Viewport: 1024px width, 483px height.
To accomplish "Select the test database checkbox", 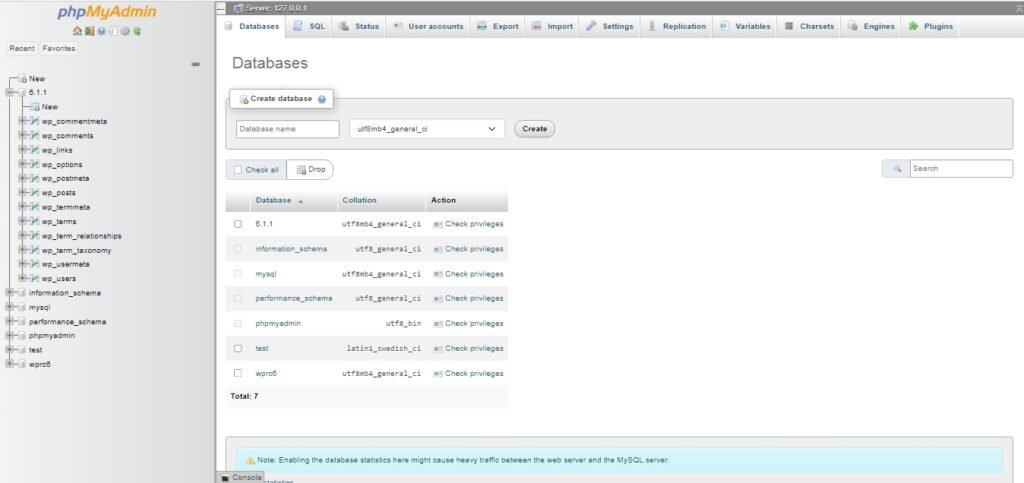I will (238, 349).
